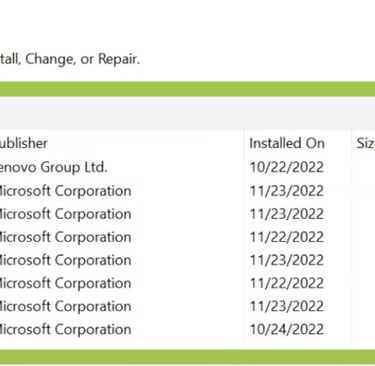Choose Microsoft Corporation beside first 11/22/2022 date
Image resolution: width=375 pixels, height=366 pixels.
click(x=65, y=237)
